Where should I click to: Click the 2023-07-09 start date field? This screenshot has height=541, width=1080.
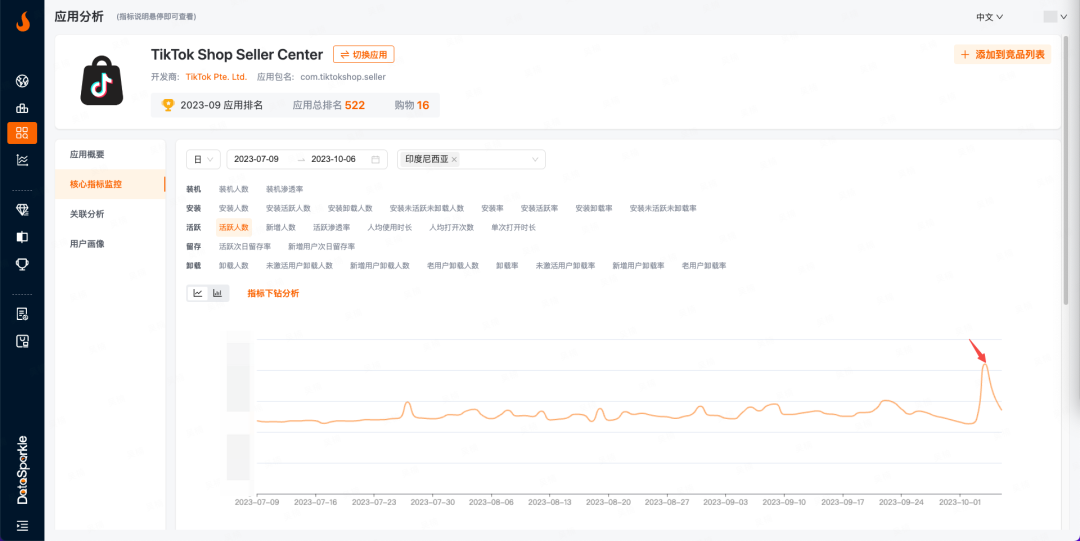pyautogui.click(x=256, y=159)
